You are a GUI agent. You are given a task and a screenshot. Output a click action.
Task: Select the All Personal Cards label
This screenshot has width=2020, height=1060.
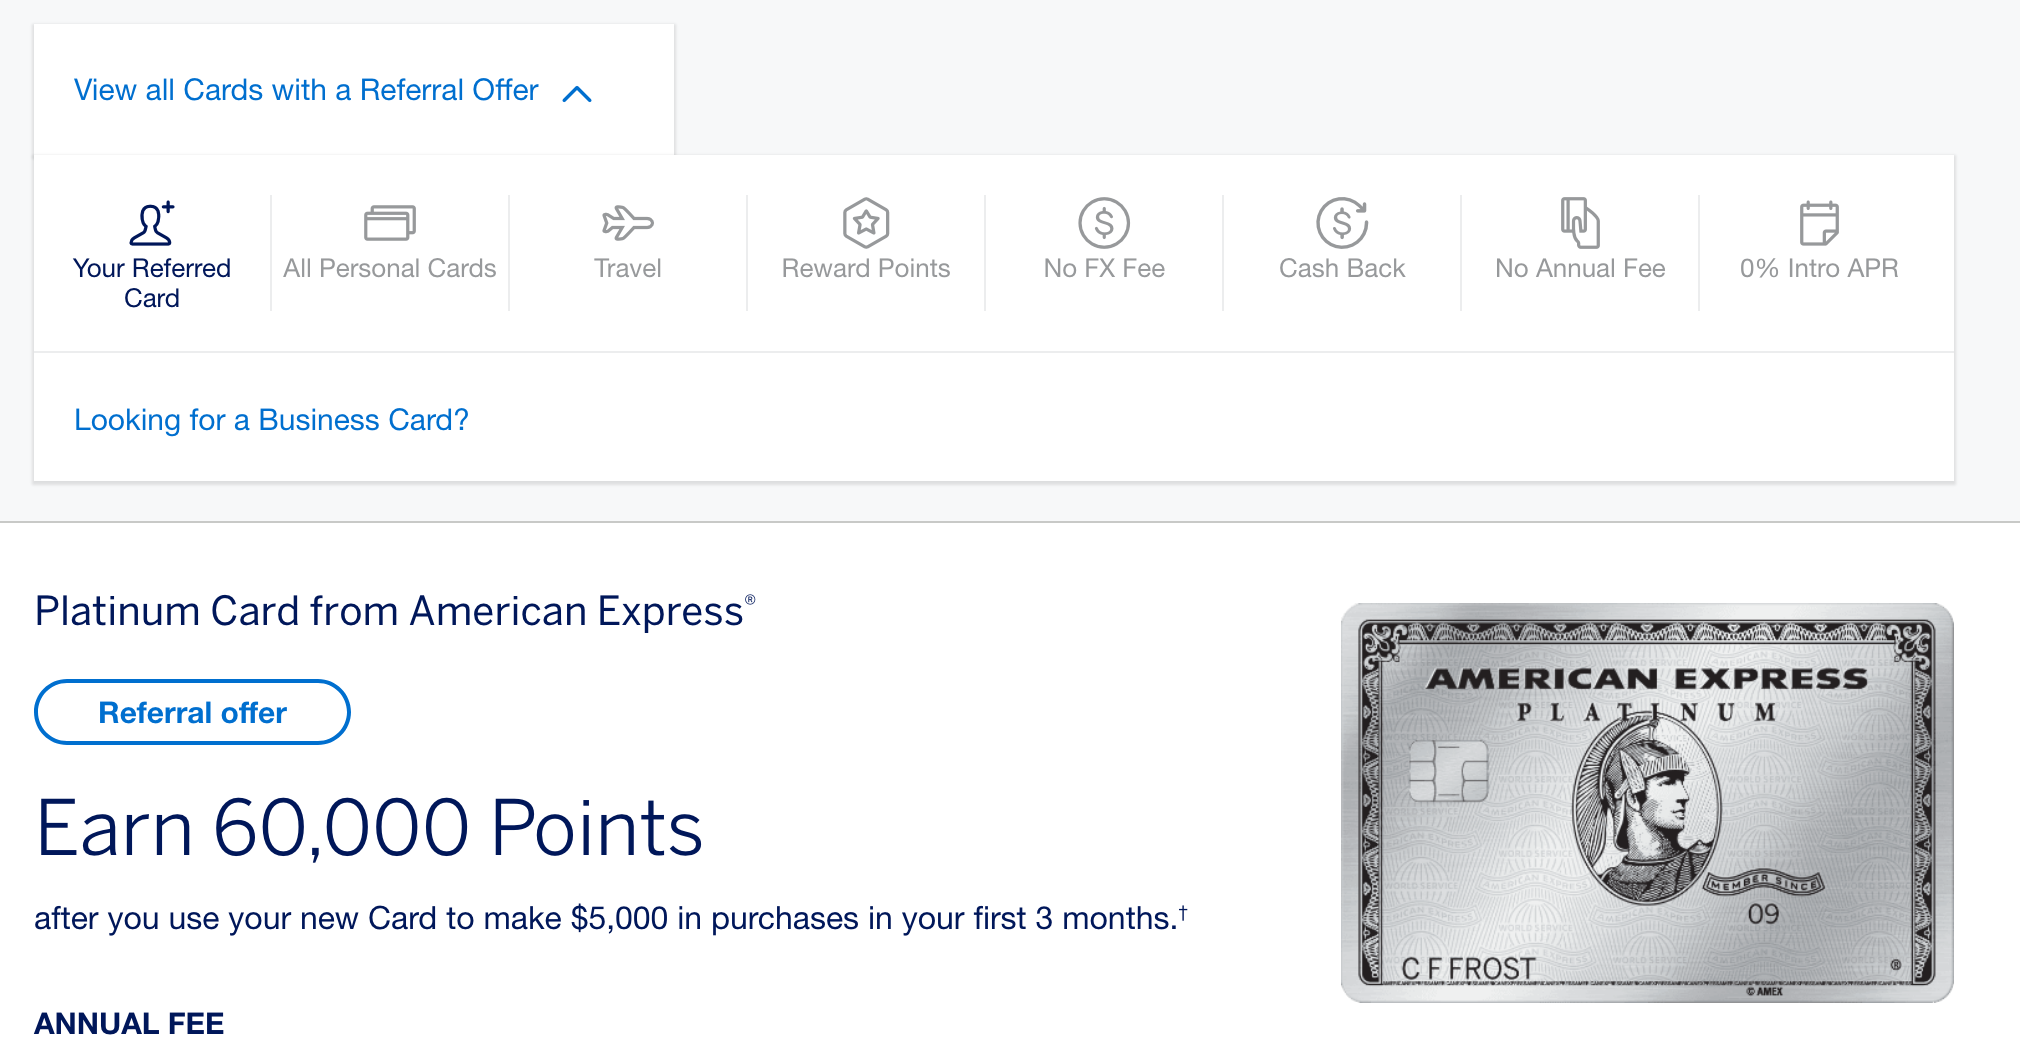390,268
